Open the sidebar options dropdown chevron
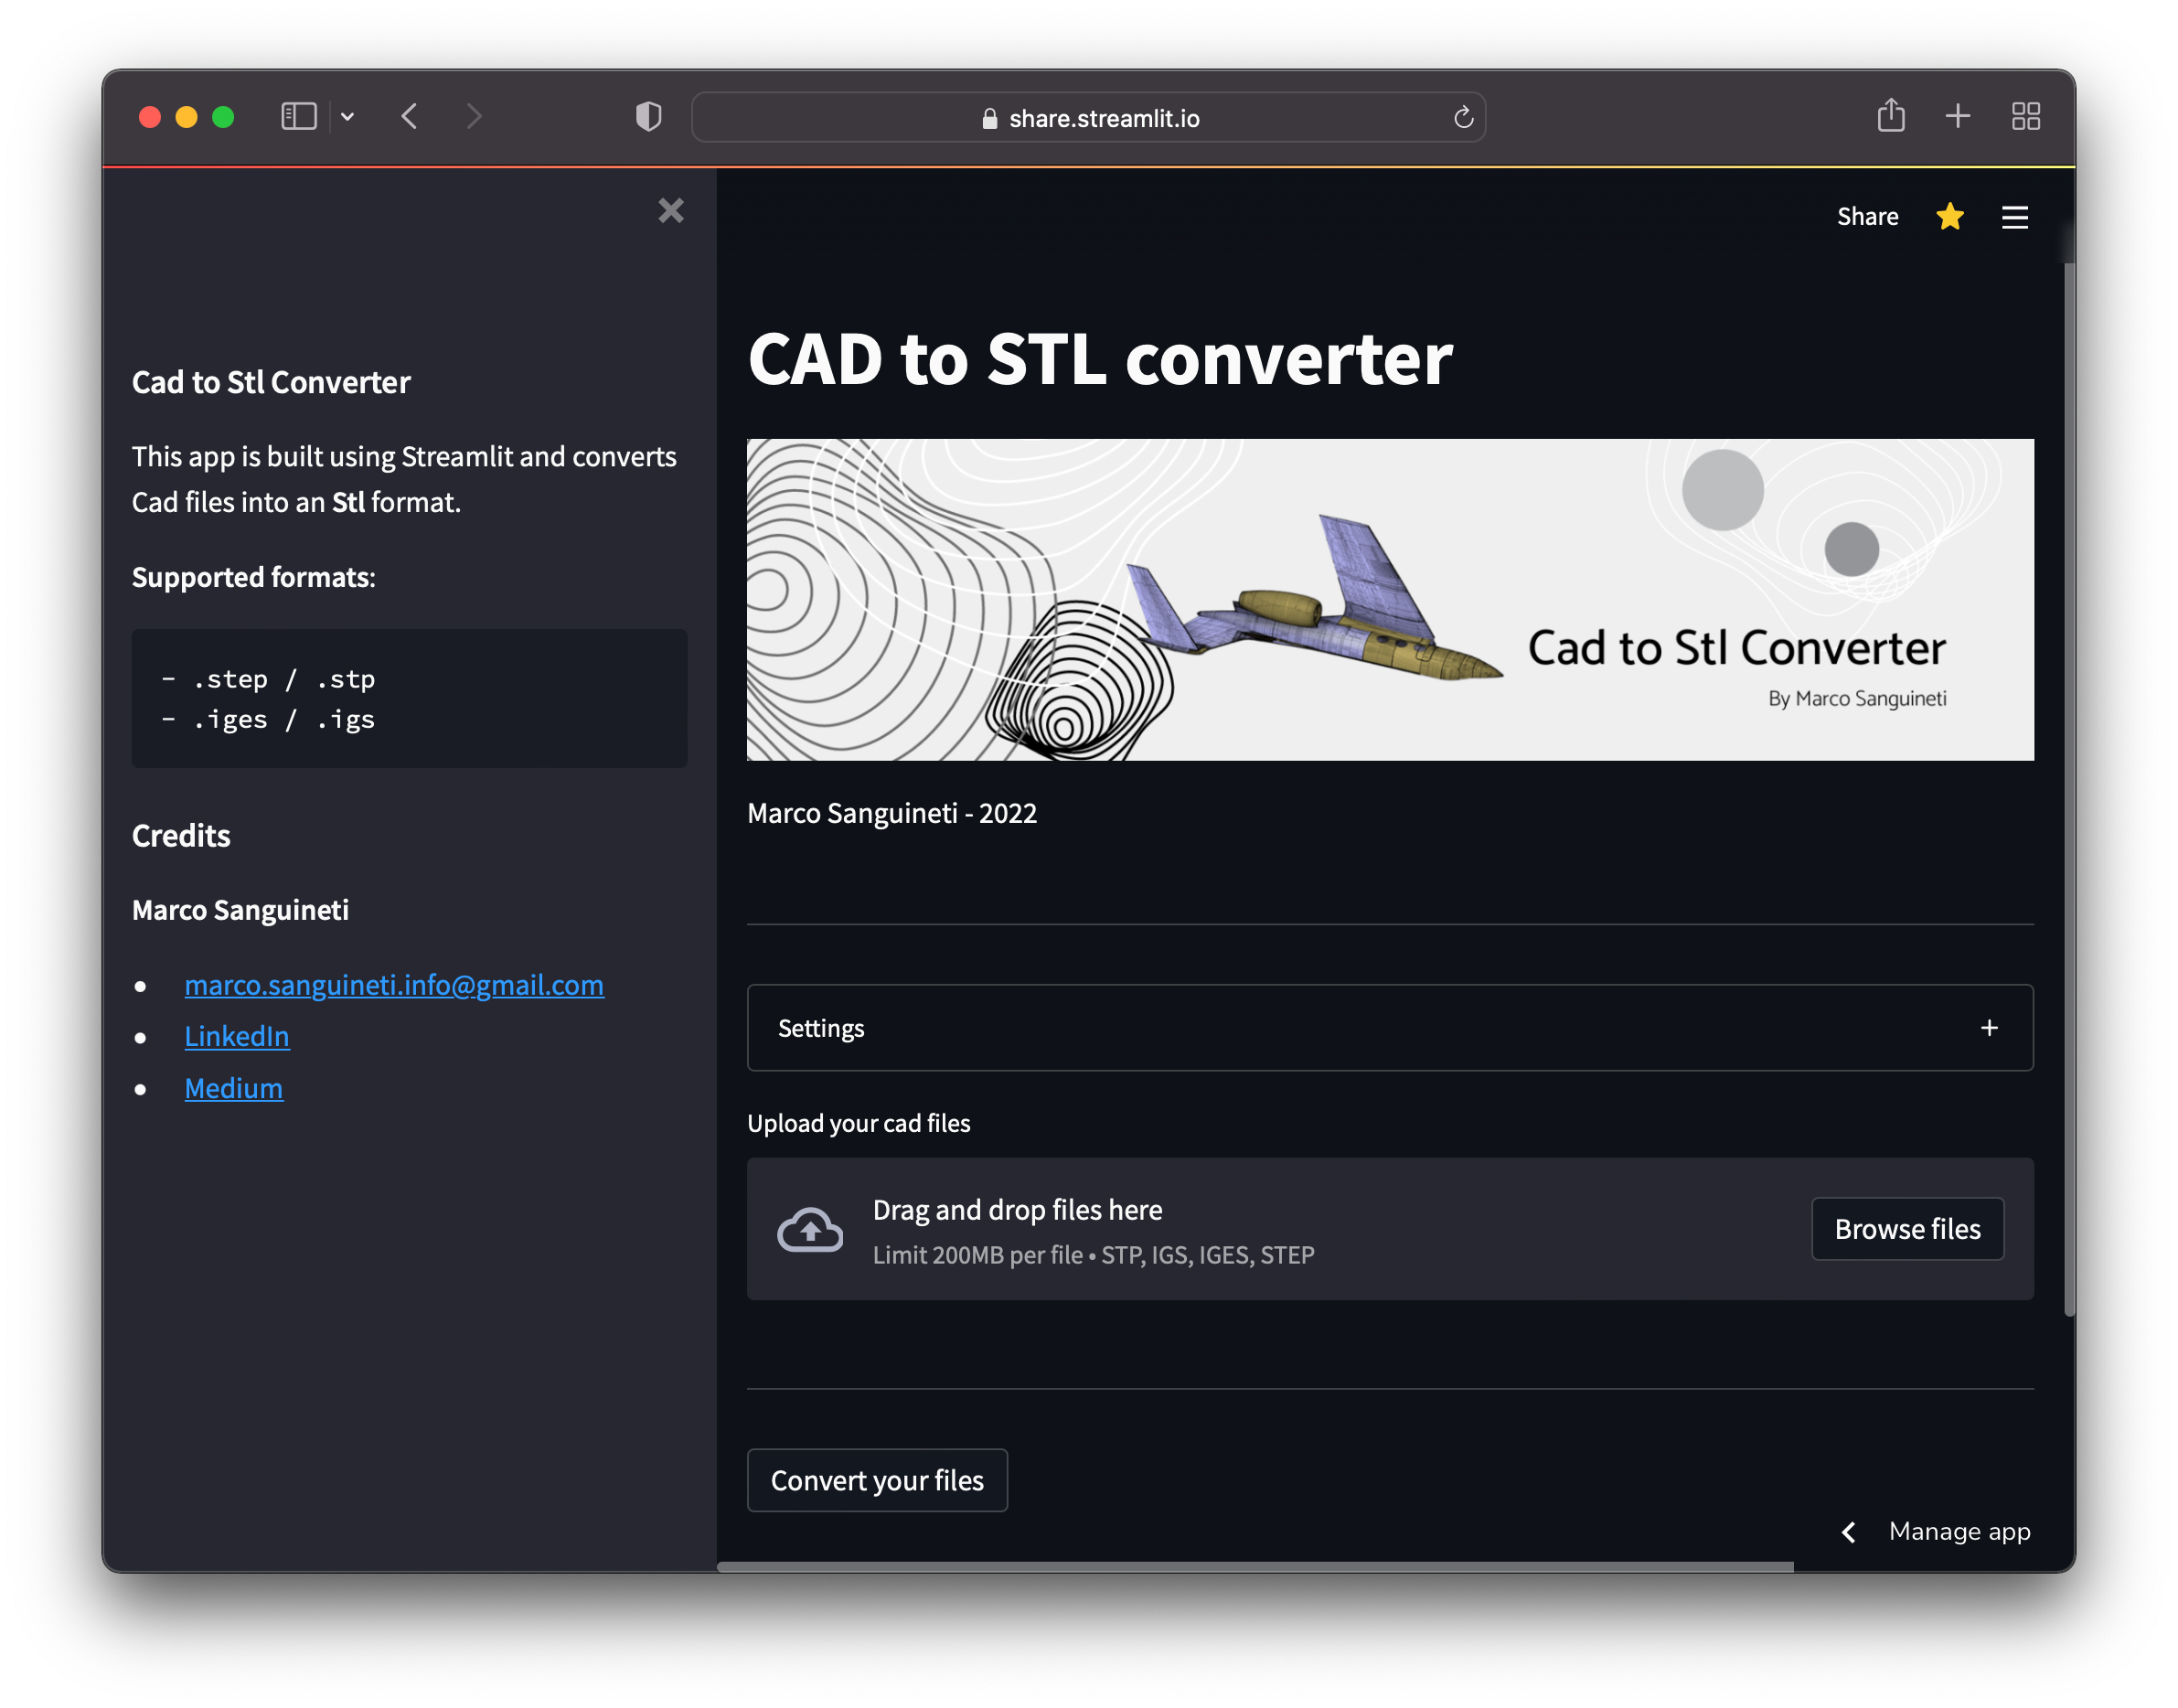 coord(347,117)
